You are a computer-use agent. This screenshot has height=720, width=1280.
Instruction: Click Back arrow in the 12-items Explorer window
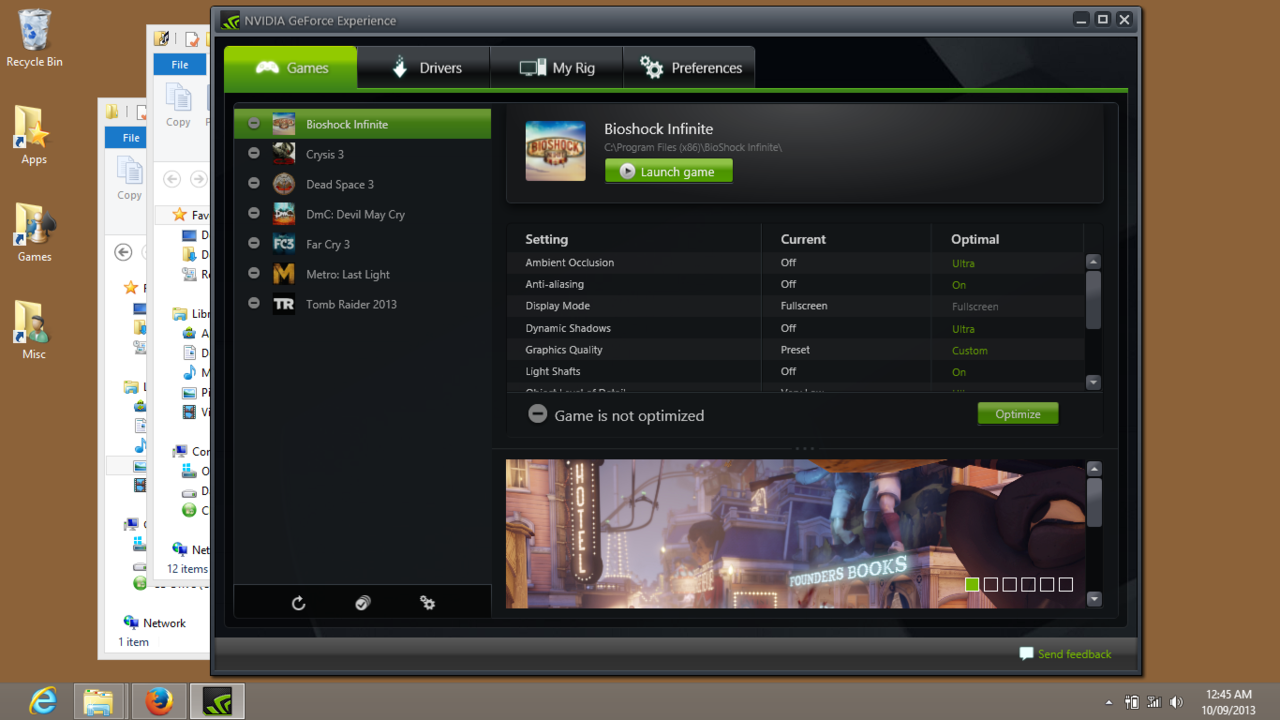pyautogui.click(x=172, y=179)
